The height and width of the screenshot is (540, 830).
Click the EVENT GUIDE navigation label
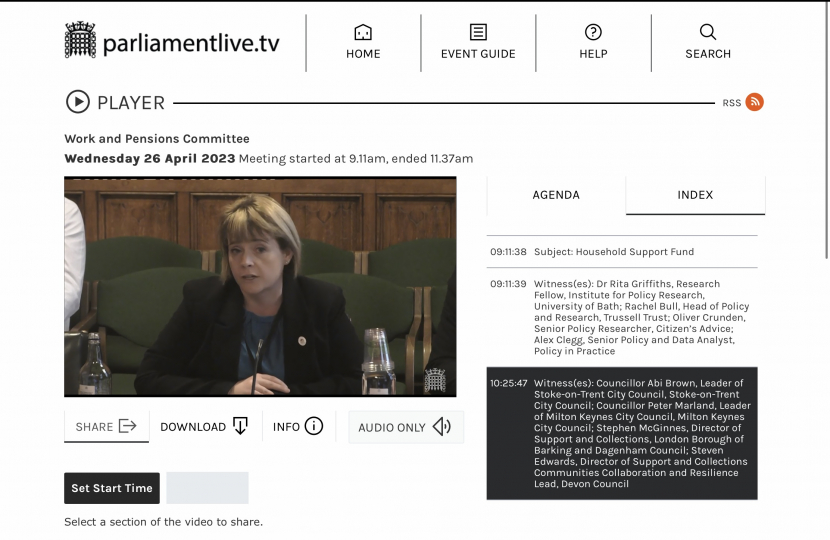pyautogui.click(x=478, y=54)
